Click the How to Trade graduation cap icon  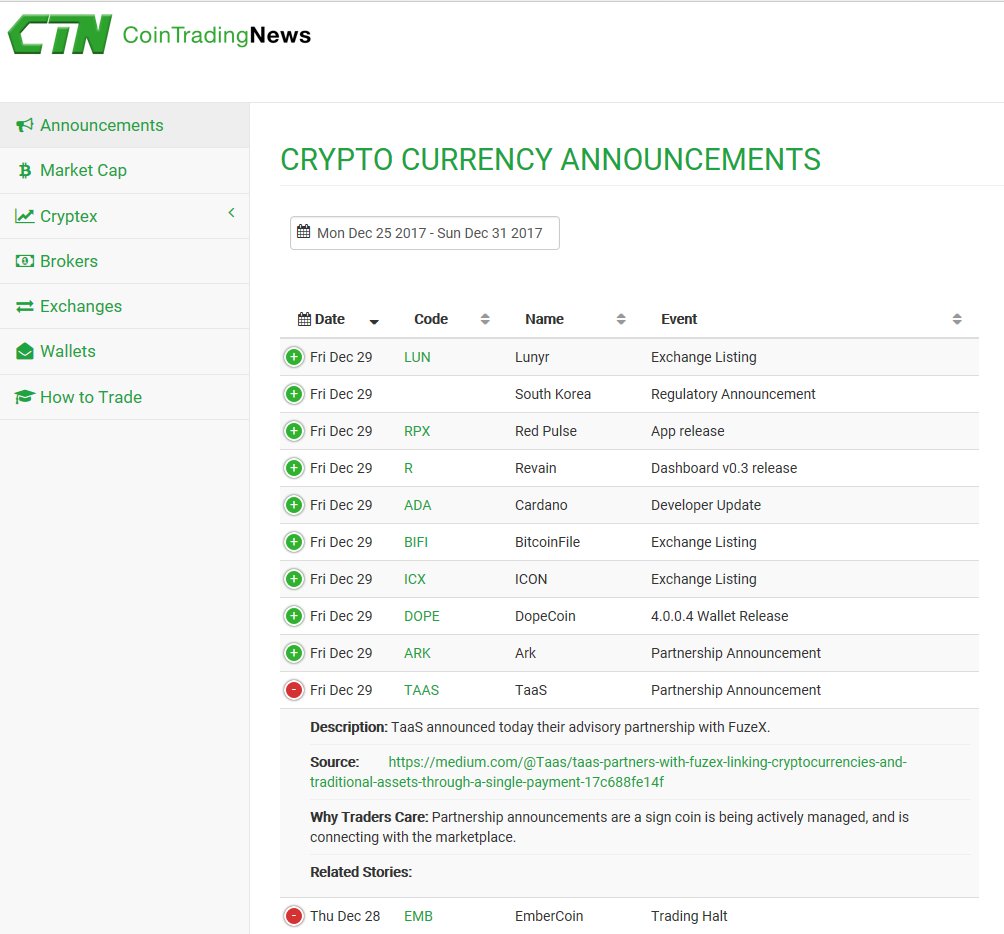pyautogui.click(x=24, y=397)
